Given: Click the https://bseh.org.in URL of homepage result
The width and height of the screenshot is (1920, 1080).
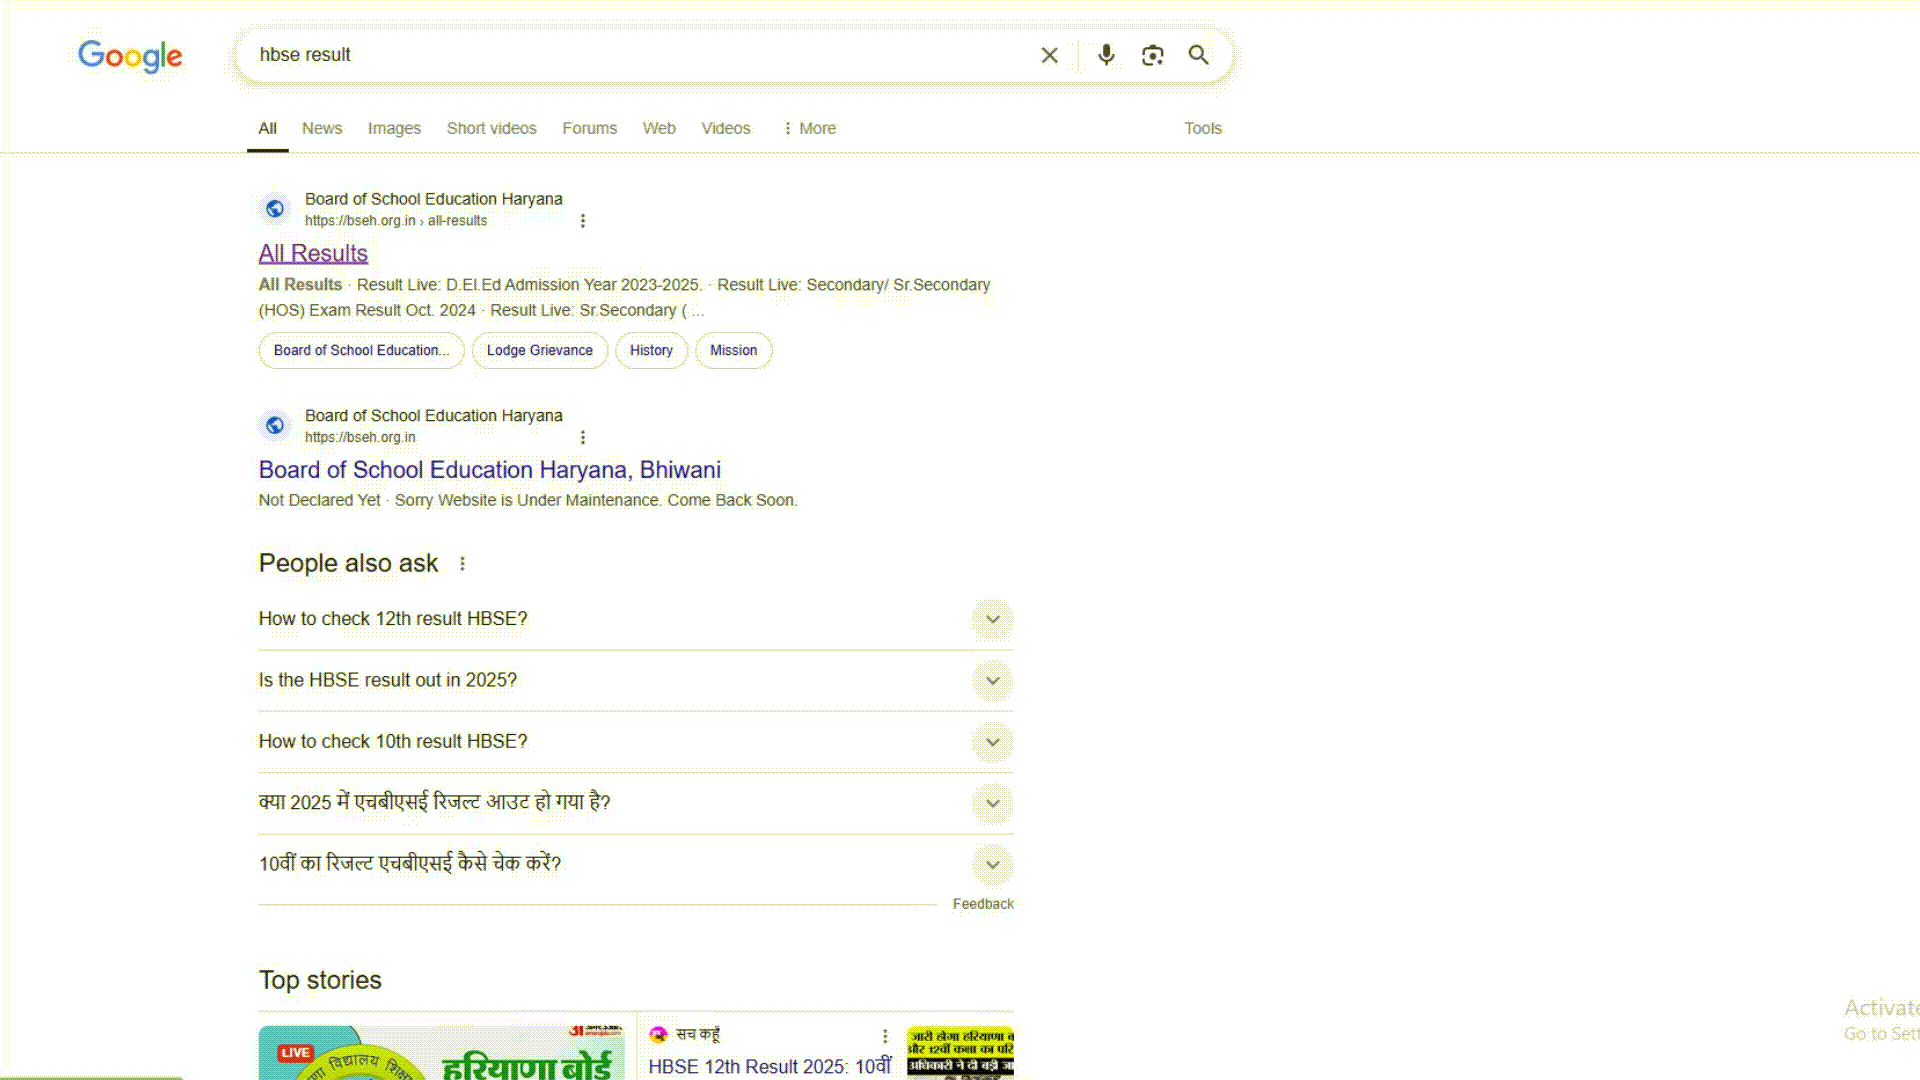Looking at the screenshot, I should click(x=360, y=438).
